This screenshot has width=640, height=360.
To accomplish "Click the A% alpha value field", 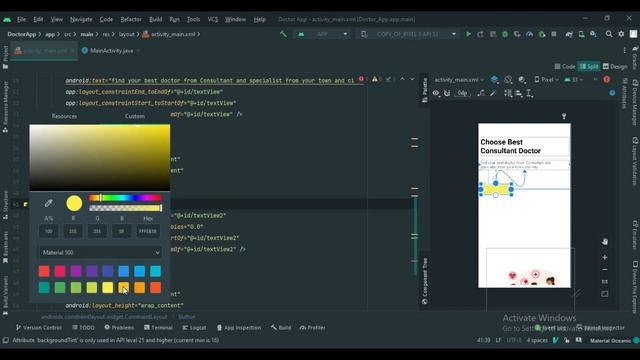I will [x=49, y=231].
